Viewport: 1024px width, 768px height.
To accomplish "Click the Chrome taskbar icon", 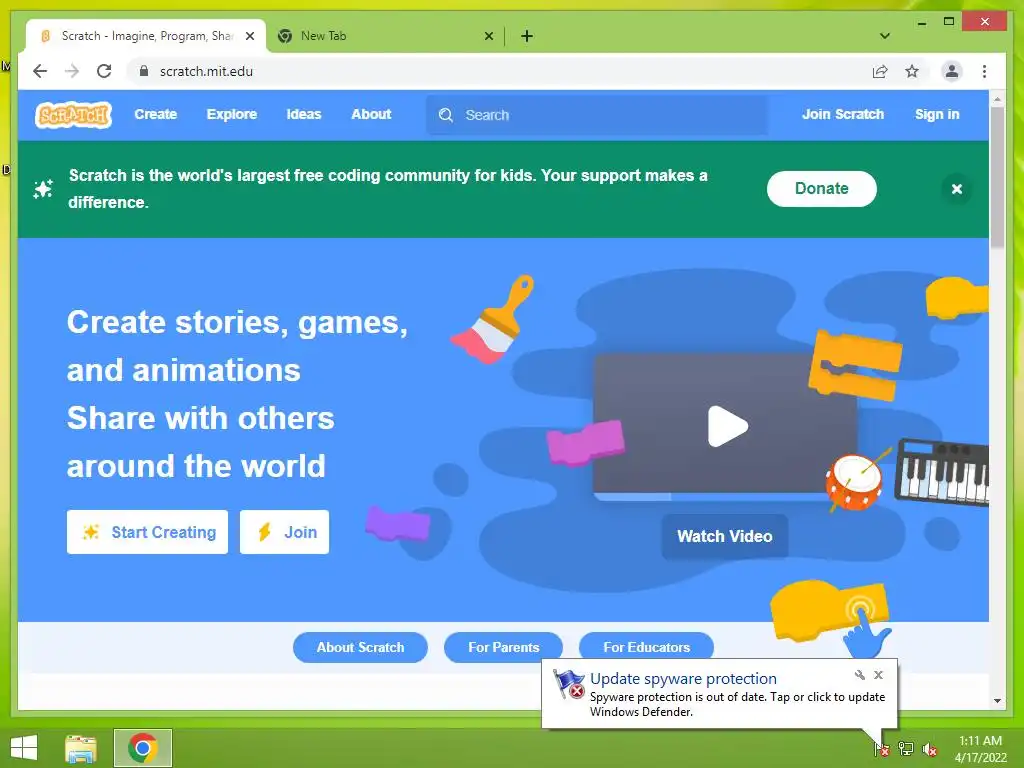I will tap(143, 748).
